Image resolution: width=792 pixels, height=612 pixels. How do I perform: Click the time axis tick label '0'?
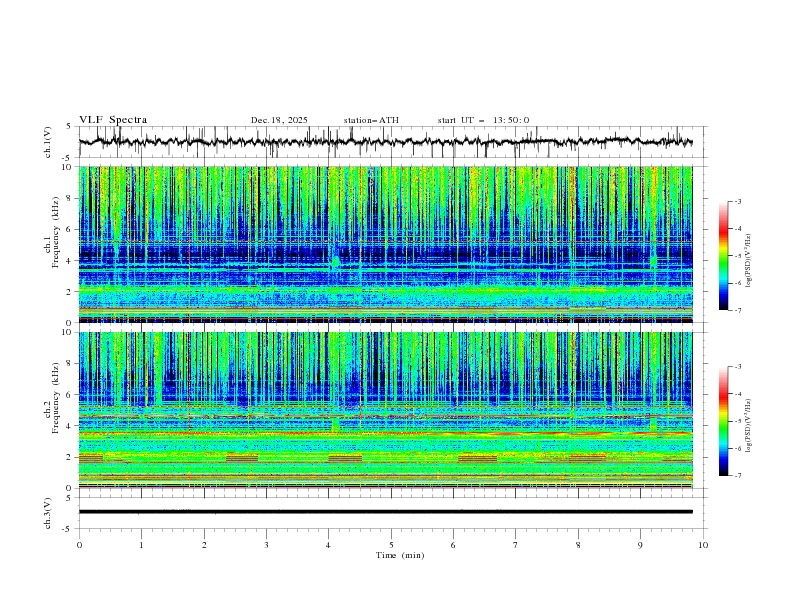(x=79, y=545)
